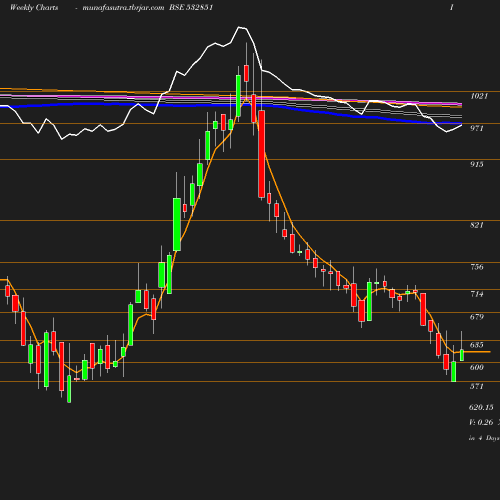
Task: Click the 821 price axis label
Action: (x=476, y=225)
